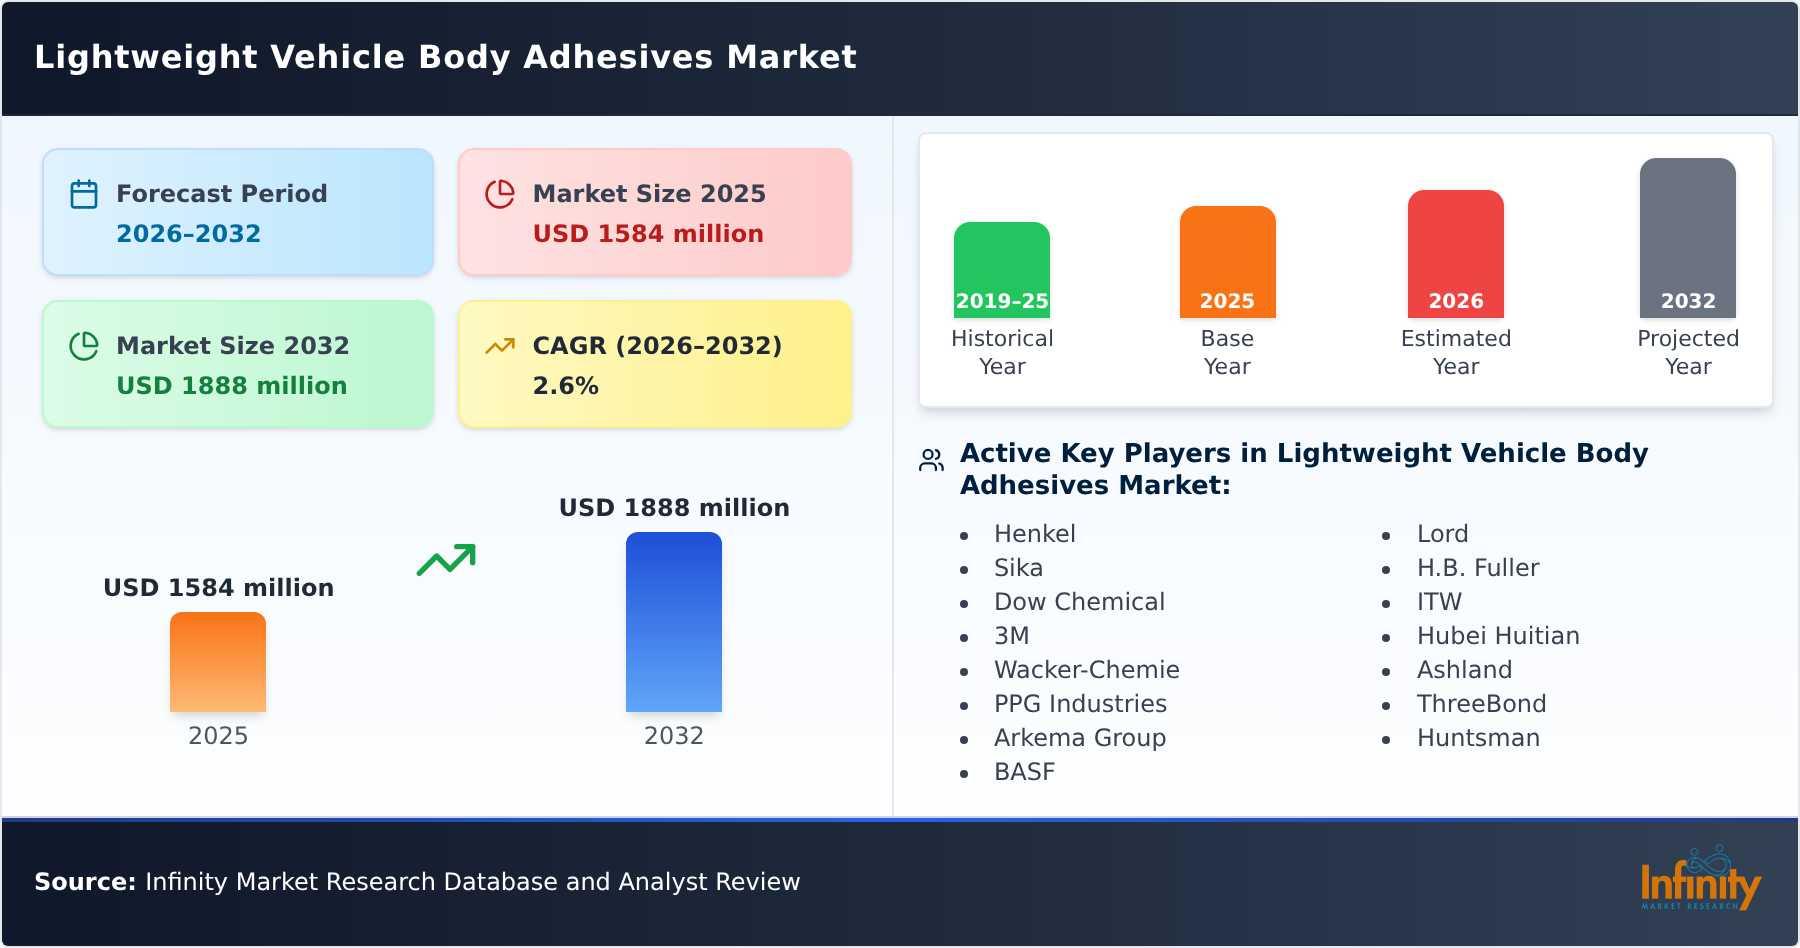
Task: Open the Market Size 2025 card
Action: tap(655, 212)
